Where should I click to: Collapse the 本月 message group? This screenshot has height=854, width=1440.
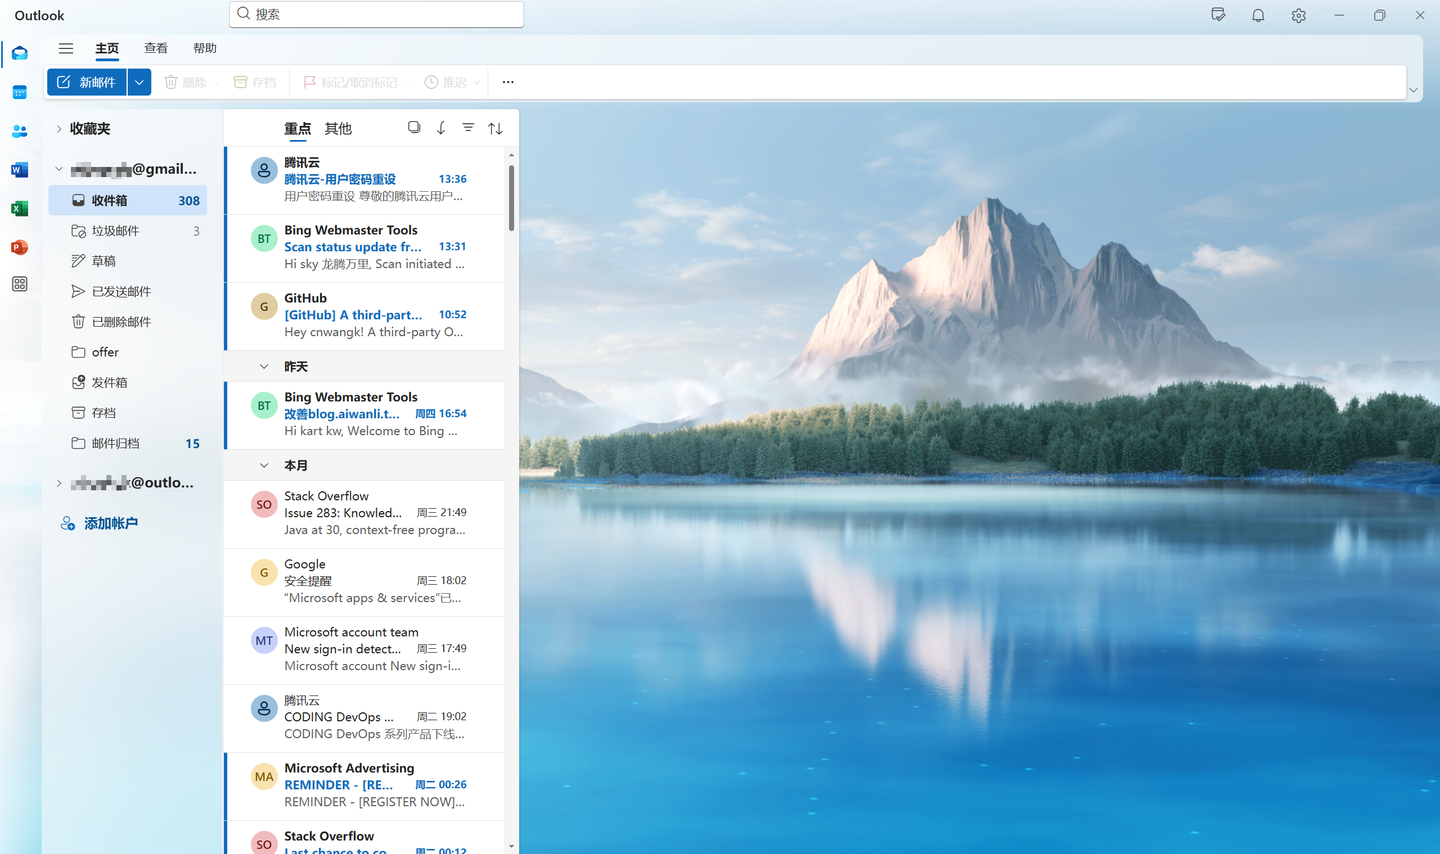[264, 466]
